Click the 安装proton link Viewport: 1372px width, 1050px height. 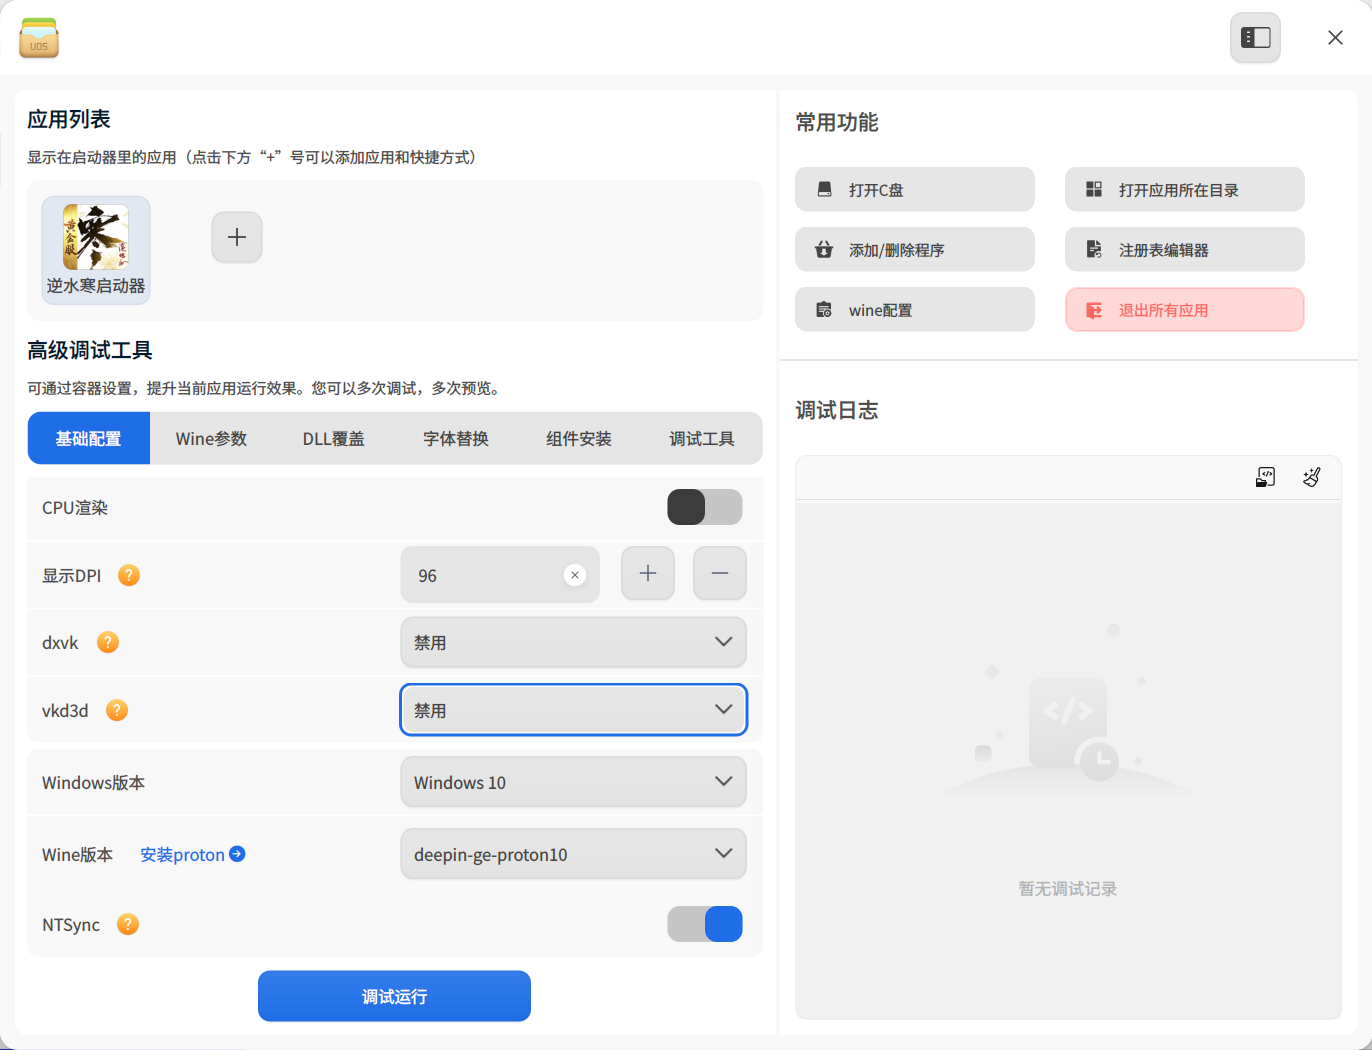[x=182, y=854]
